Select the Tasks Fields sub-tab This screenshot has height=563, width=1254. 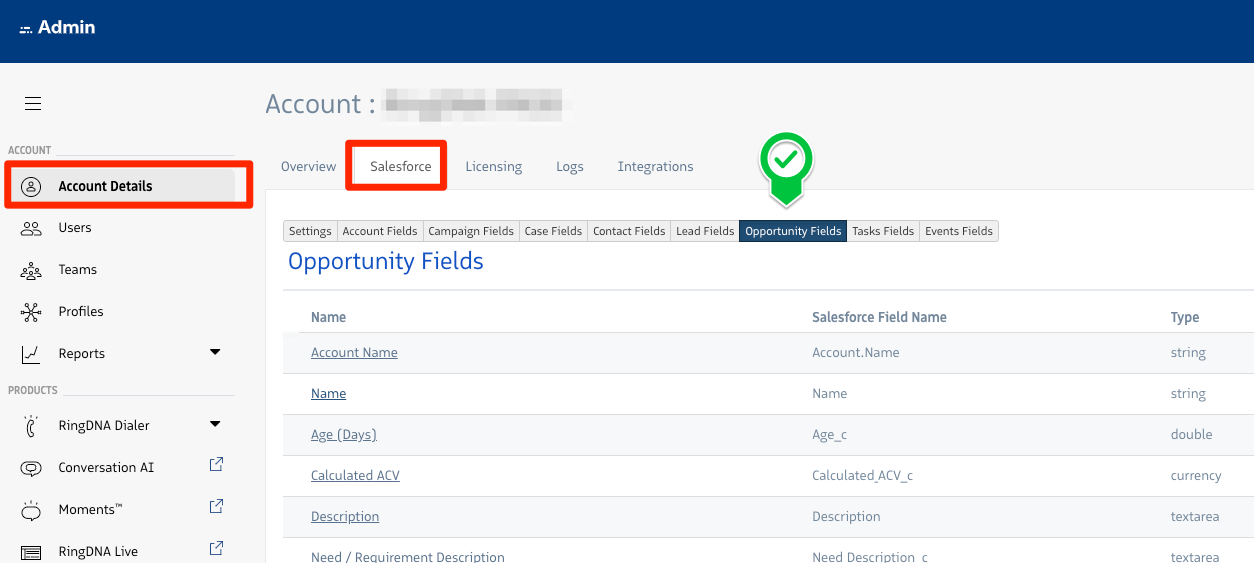pos(883,231)
